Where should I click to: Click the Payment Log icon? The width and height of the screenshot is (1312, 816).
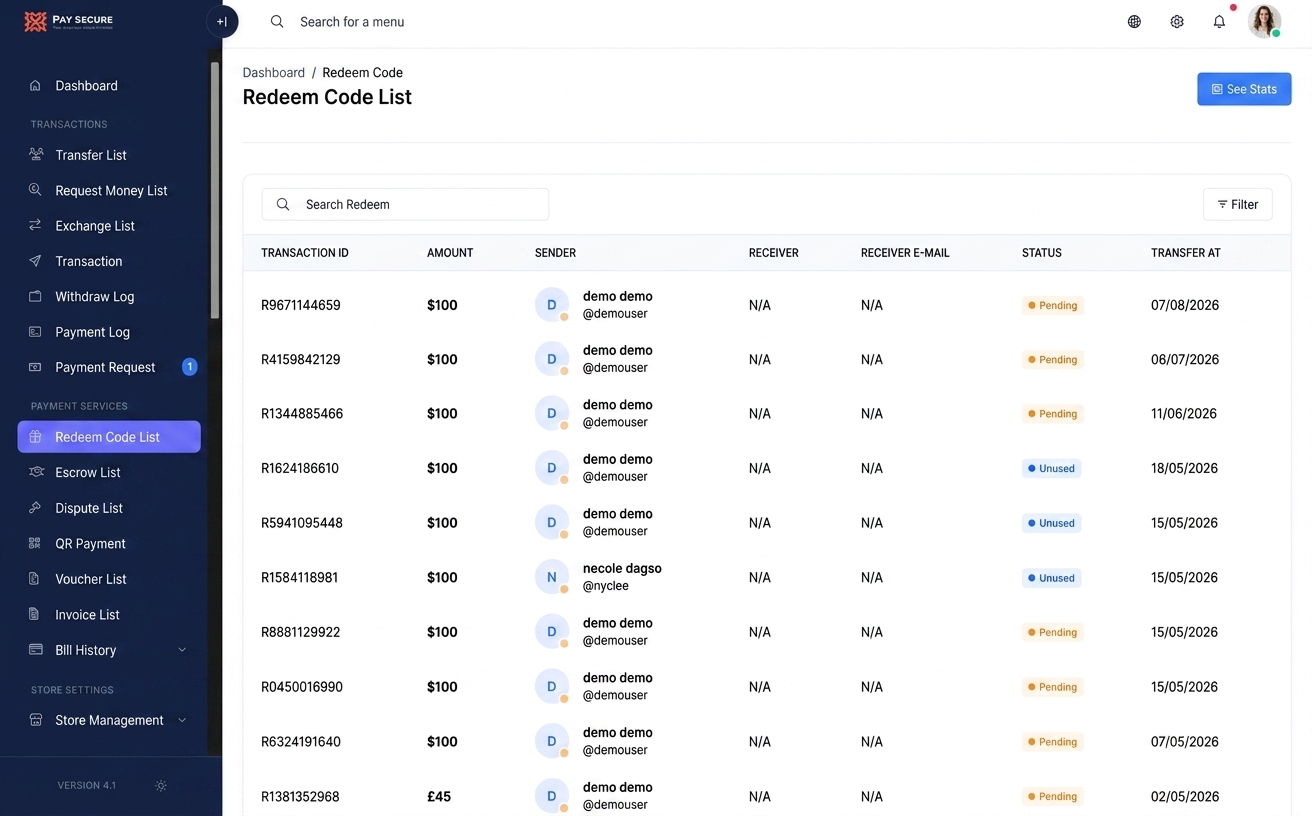tap(35, 332)
